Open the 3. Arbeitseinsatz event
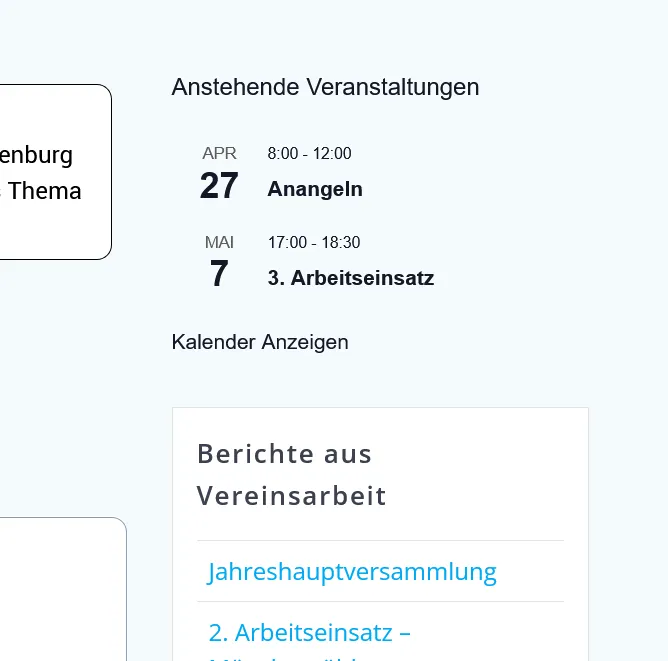The width and height of the screenshot is (668, 661). tap(351, 278)
